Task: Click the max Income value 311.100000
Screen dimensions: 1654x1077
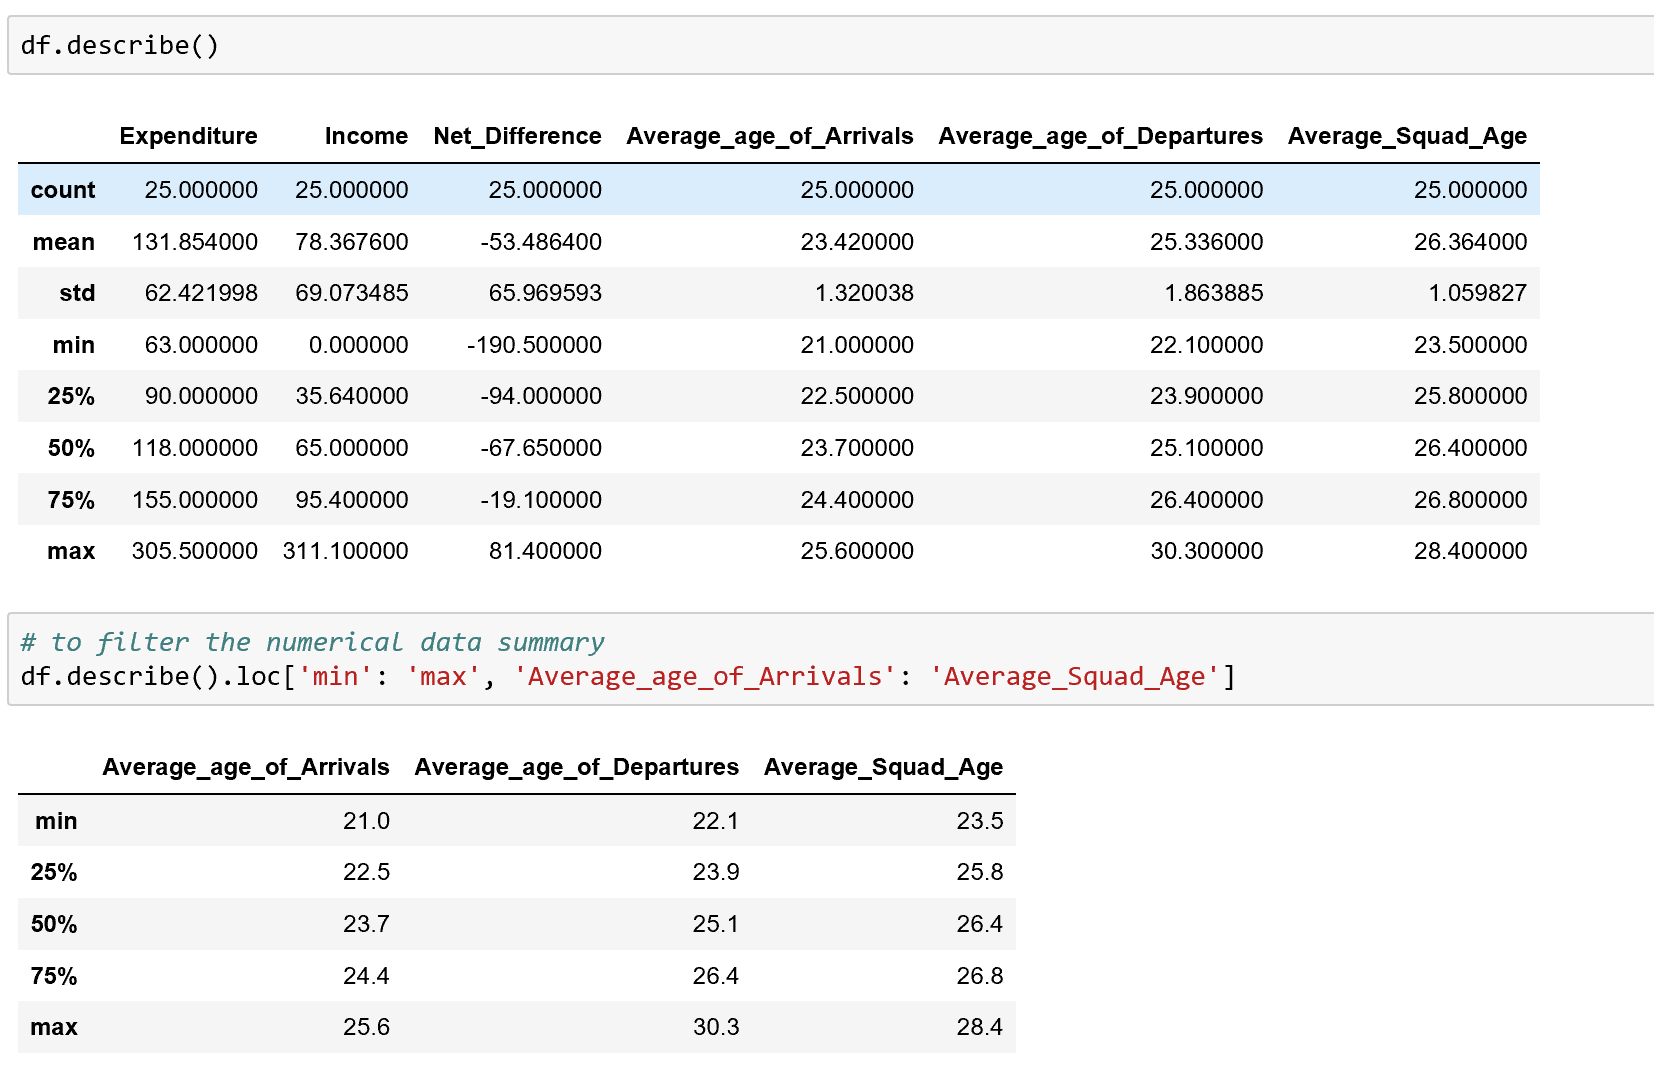Action: click(x=346, y=551)
